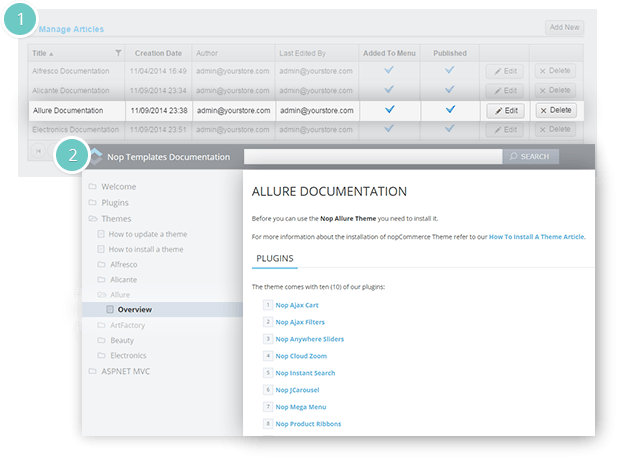Screen dimensions: 620x460
Task: Toggle Published check for Allure Documentation
Action: point(450,109)
